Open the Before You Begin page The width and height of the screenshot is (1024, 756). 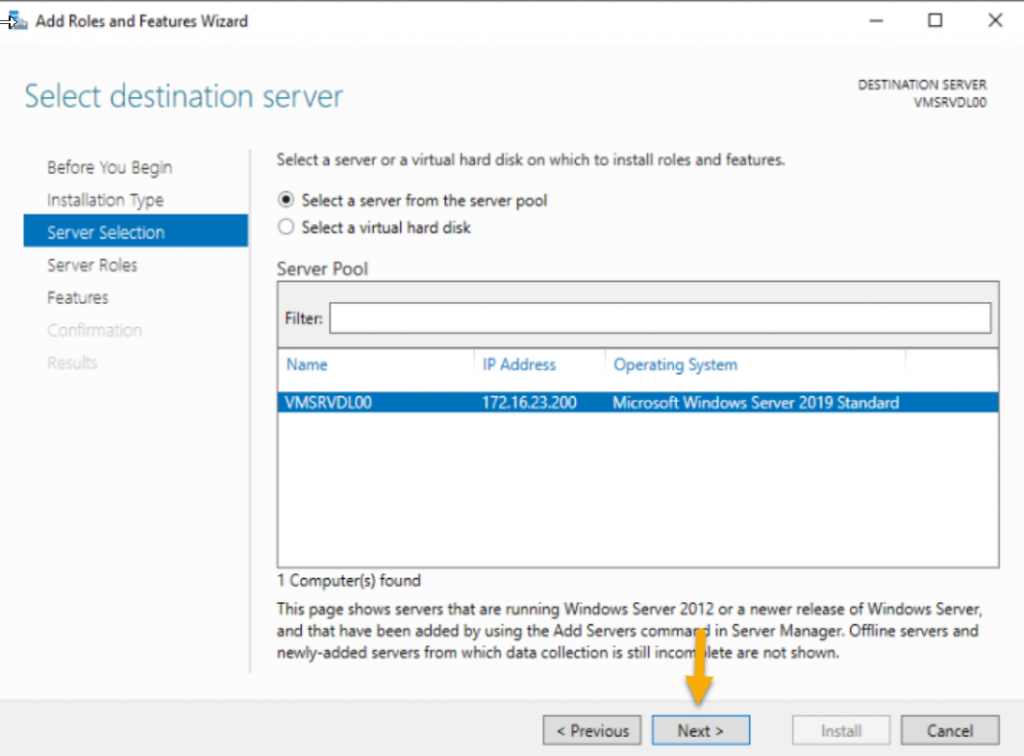pos(109,167)
